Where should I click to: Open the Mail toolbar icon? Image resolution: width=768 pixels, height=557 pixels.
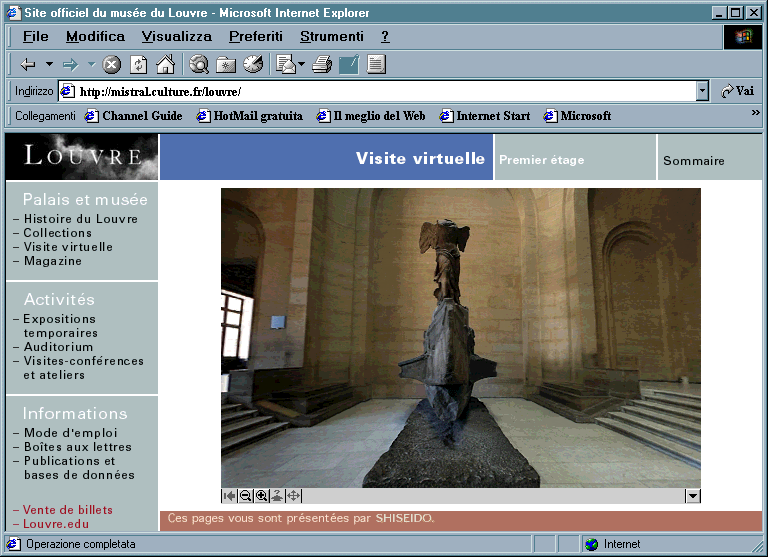[x=286, y=64]
